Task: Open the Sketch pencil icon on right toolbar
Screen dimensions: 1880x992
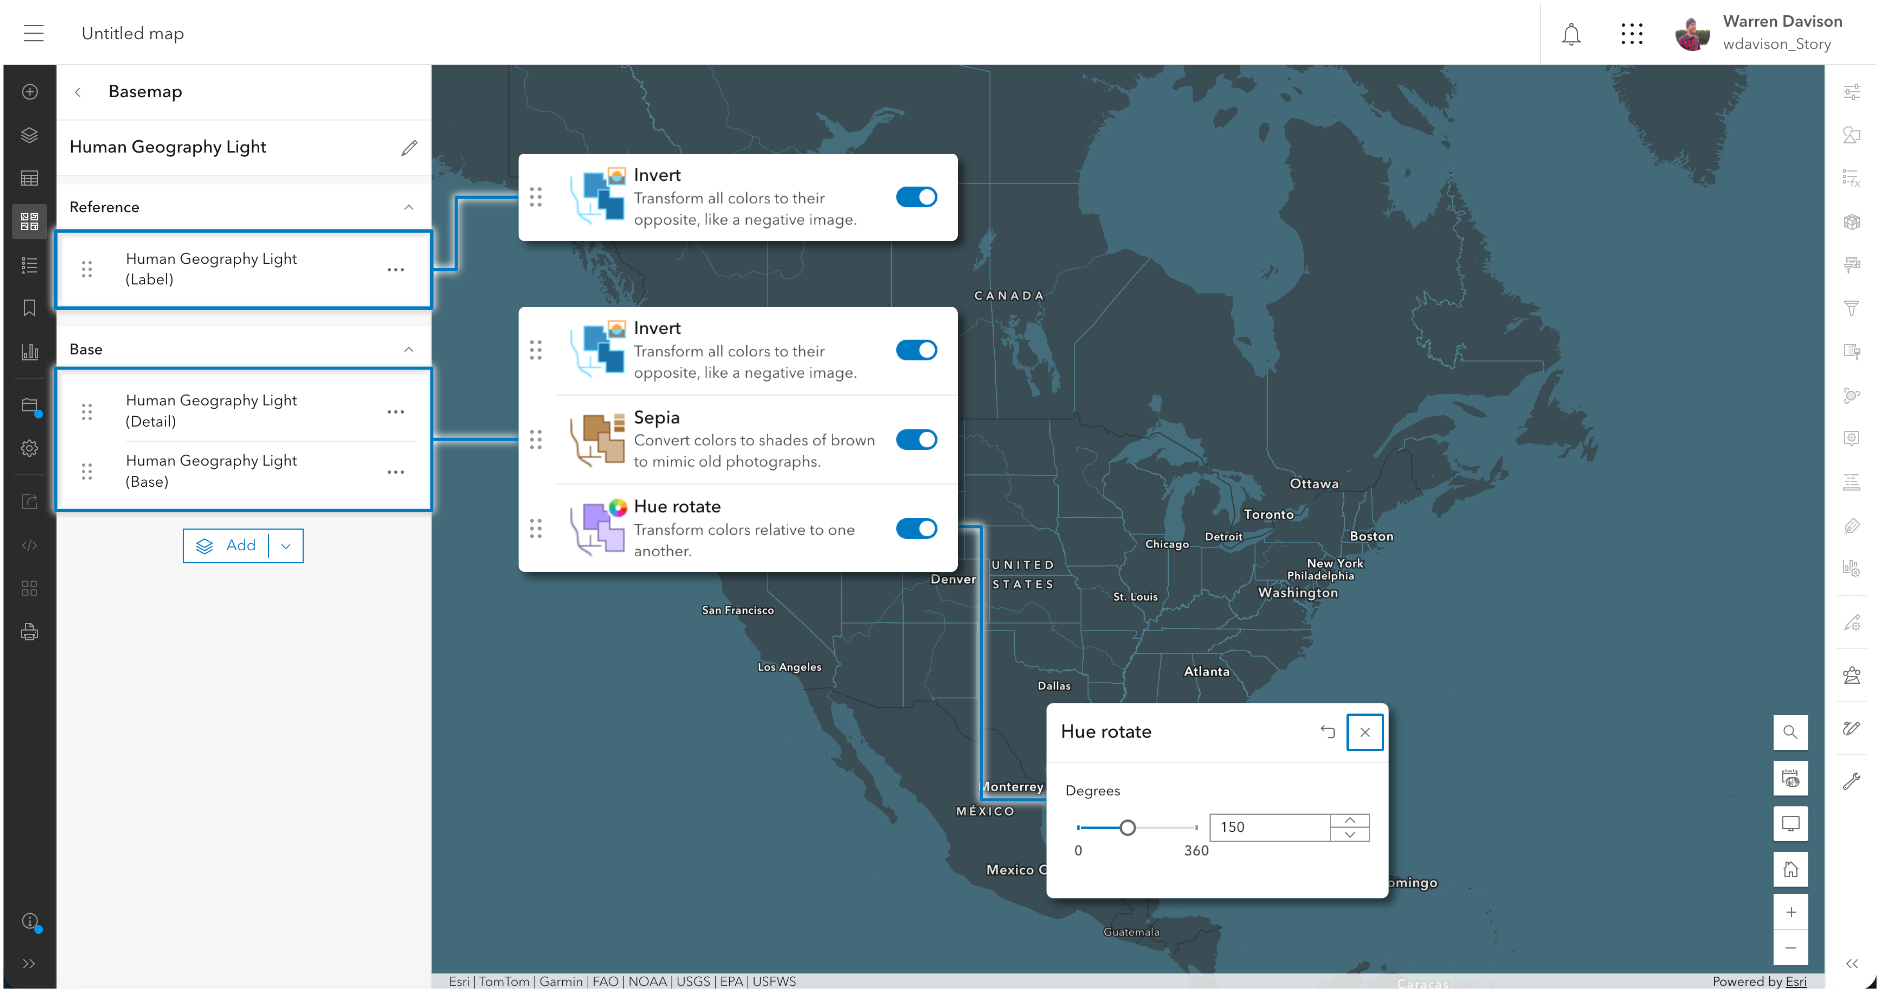Action: (x=1852, y=728)
